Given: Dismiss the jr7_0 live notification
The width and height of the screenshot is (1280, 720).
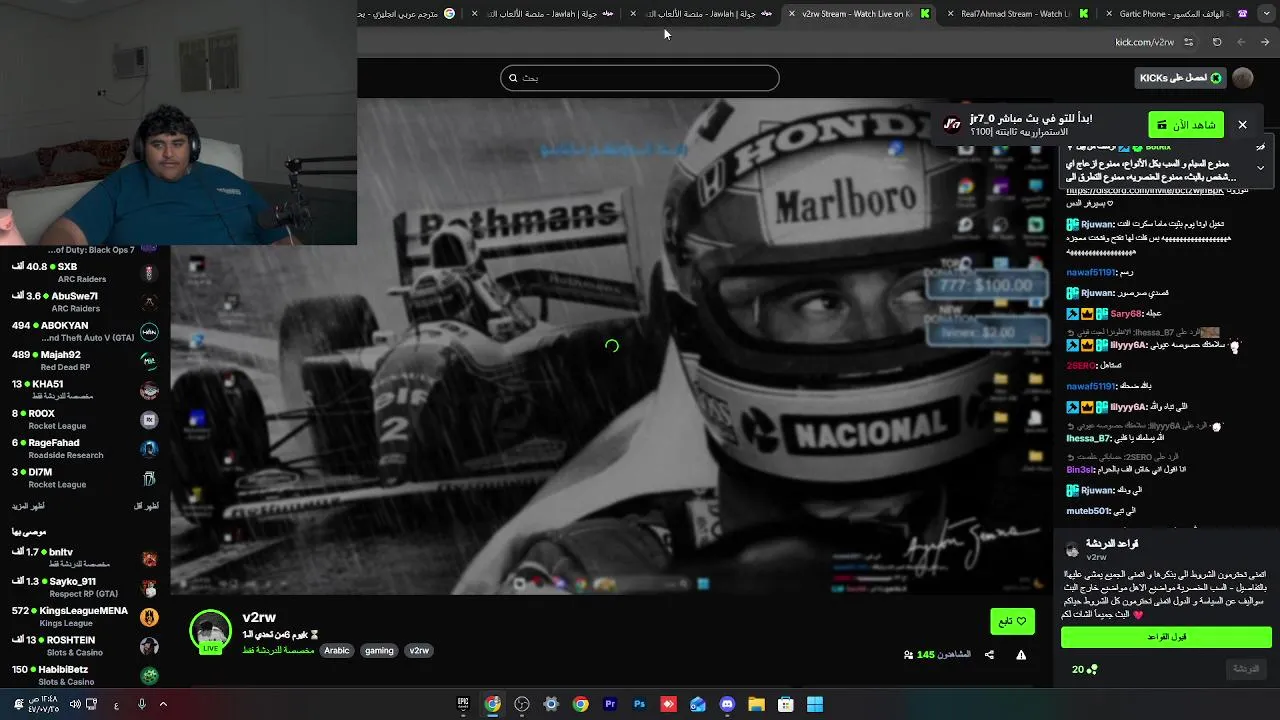Looking at the screenshot, I should click(x=1242, y=125).
